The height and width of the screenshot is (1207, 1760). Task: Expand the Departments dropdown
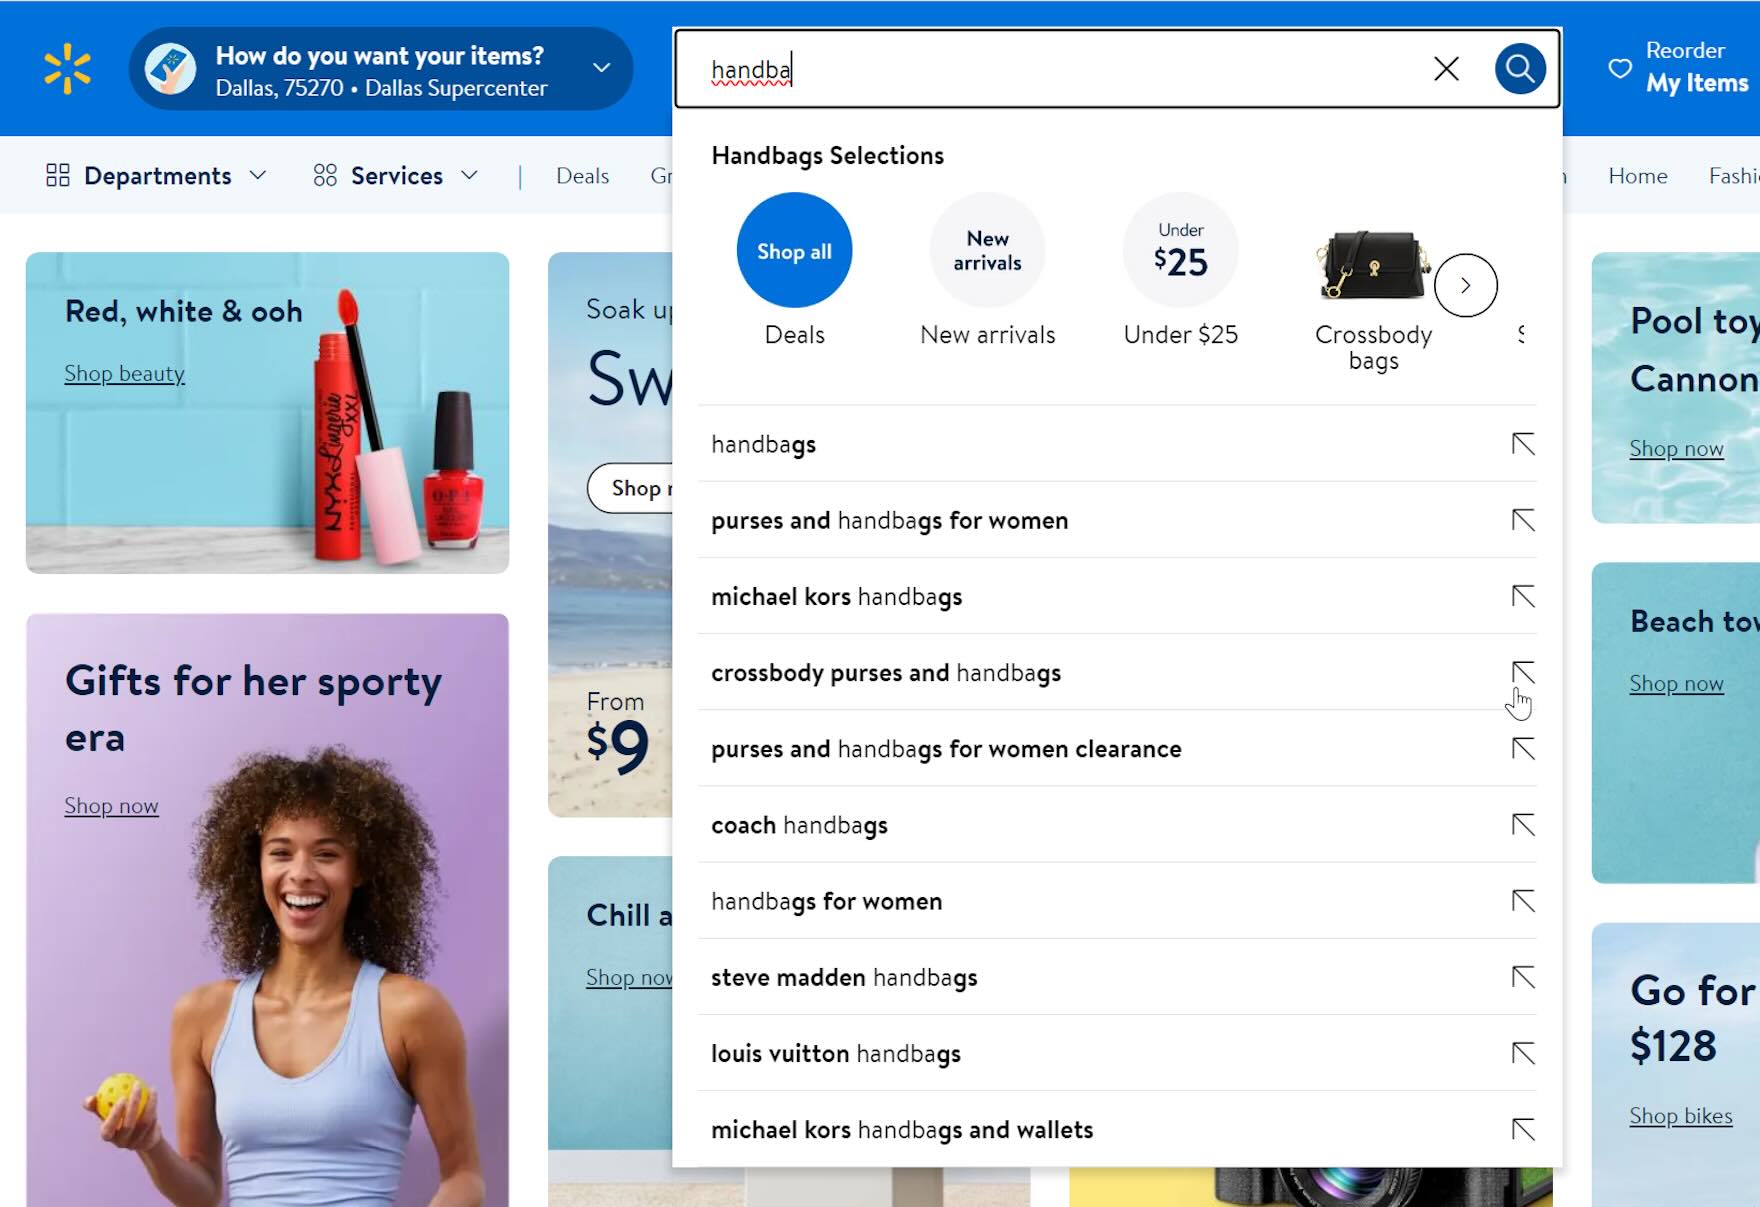click(157, 176)
